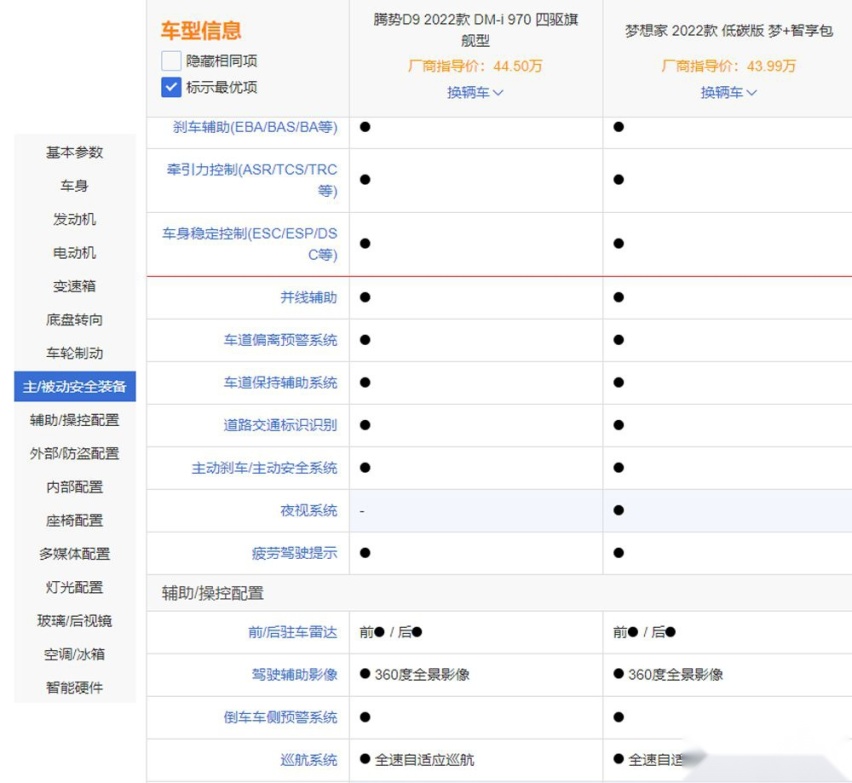Go to 车身 section in the sidebar

(75, 186)
